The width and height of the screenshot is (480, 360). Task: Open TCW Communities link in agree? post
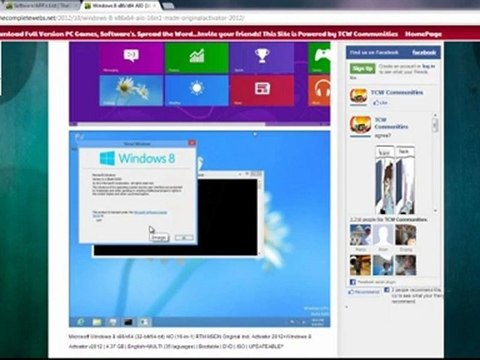pos(391,123)
